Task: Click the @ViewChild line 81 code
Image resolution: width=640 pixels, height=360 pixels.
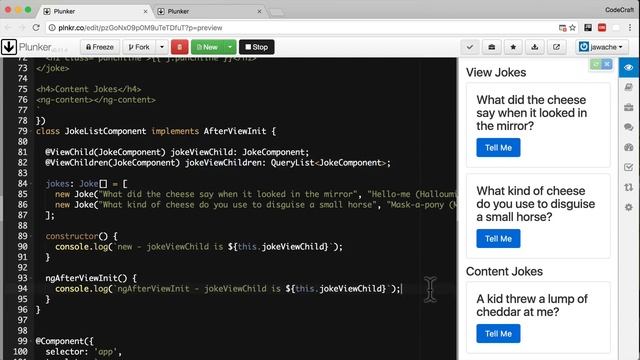Action: [177, 152]
